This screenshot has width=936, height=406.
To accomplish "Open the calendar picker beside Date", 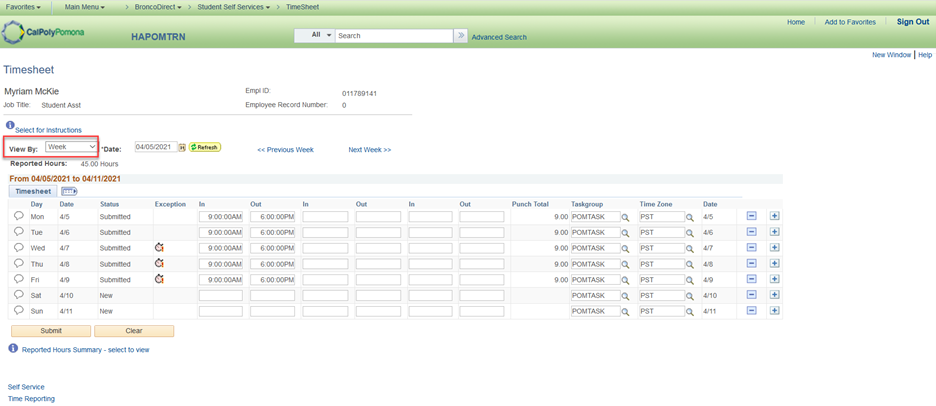I will pos(183,147).
